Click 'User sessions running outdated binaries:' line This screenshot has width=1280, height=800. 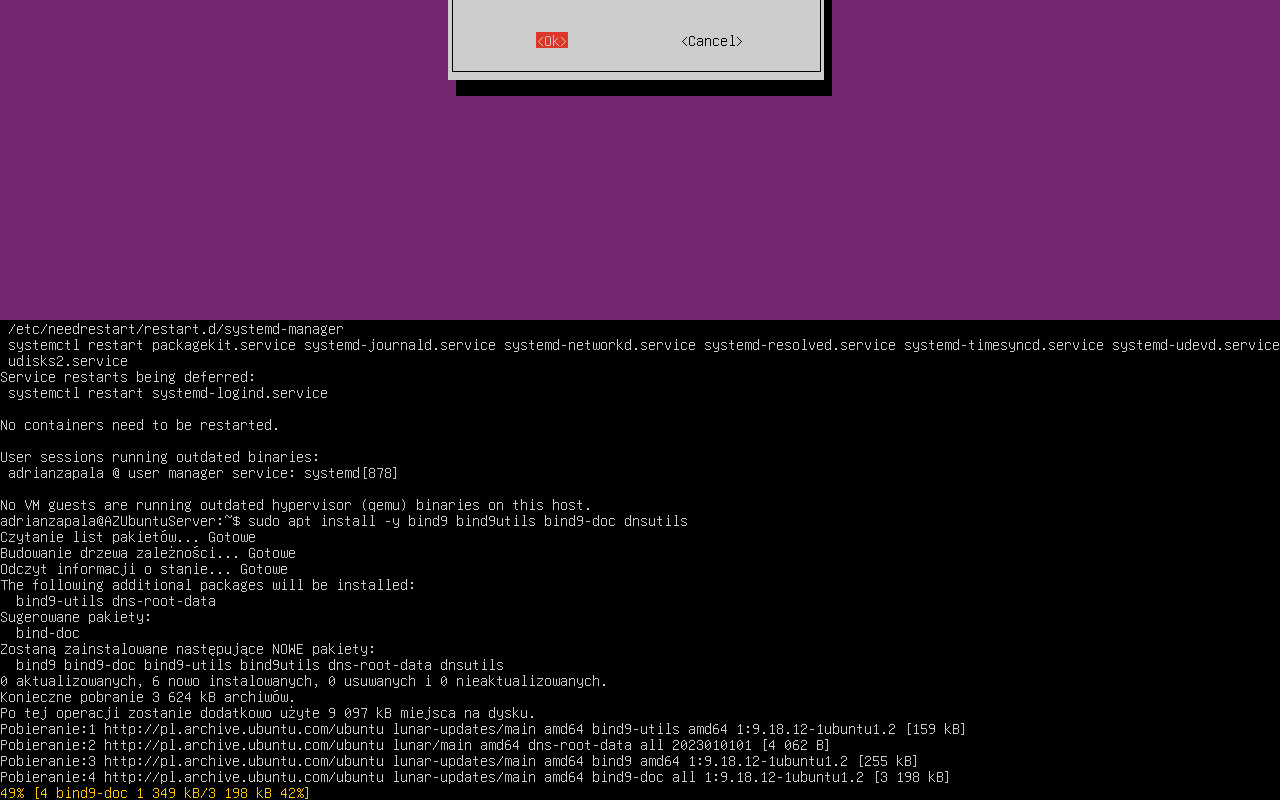coord(160,457)
